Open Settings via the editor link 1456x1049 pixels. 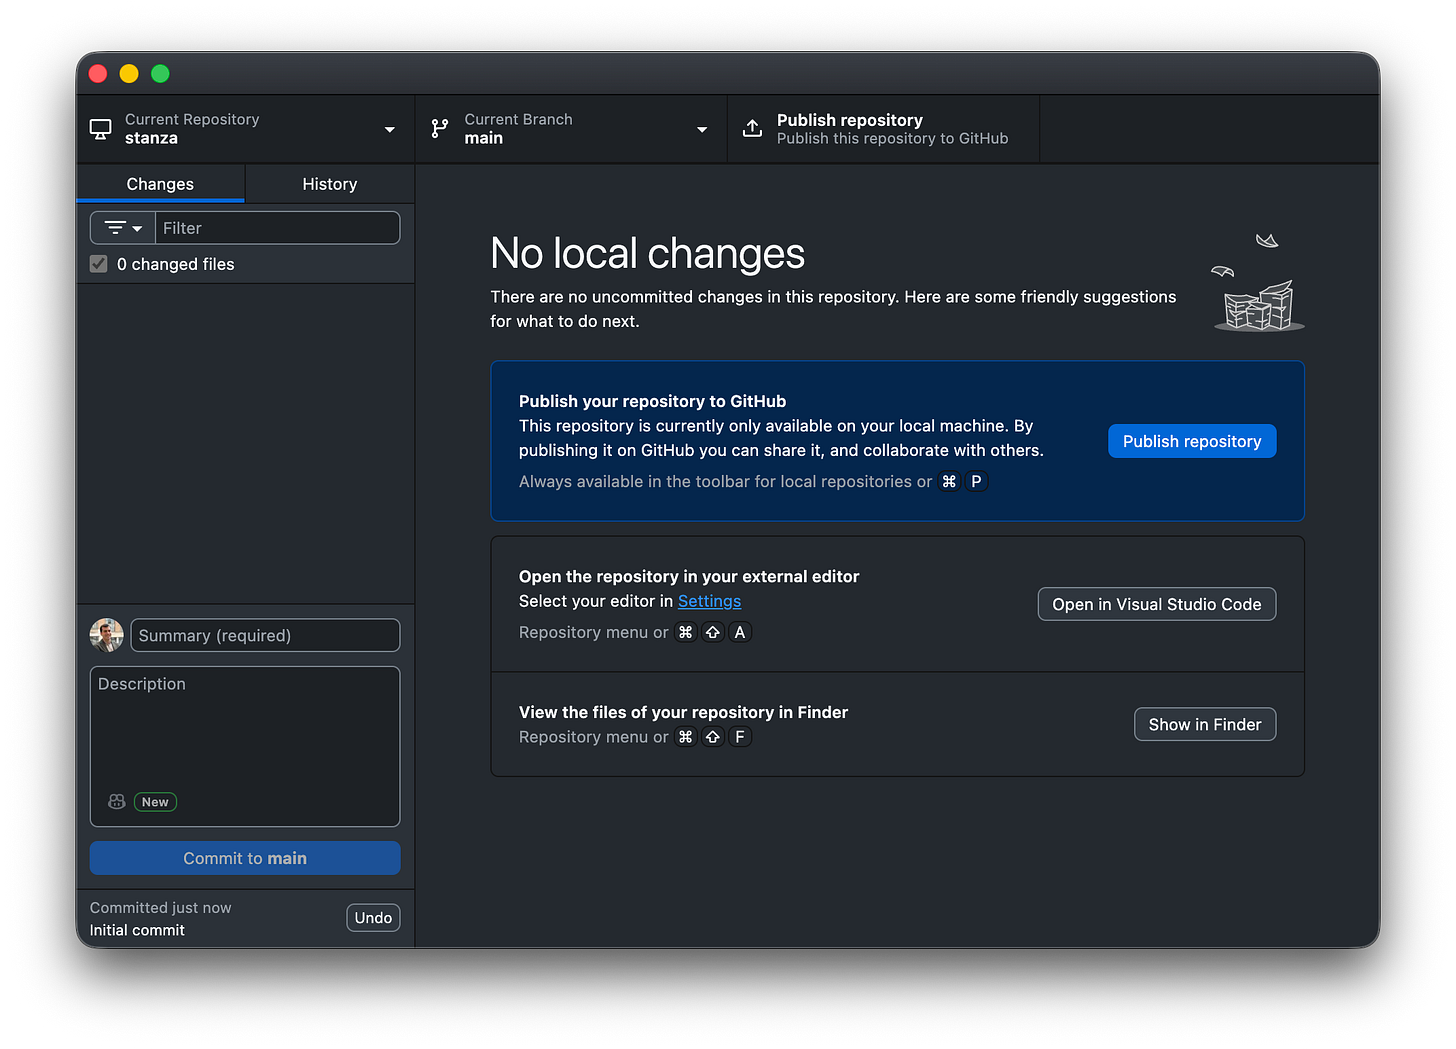click(709, 601)
